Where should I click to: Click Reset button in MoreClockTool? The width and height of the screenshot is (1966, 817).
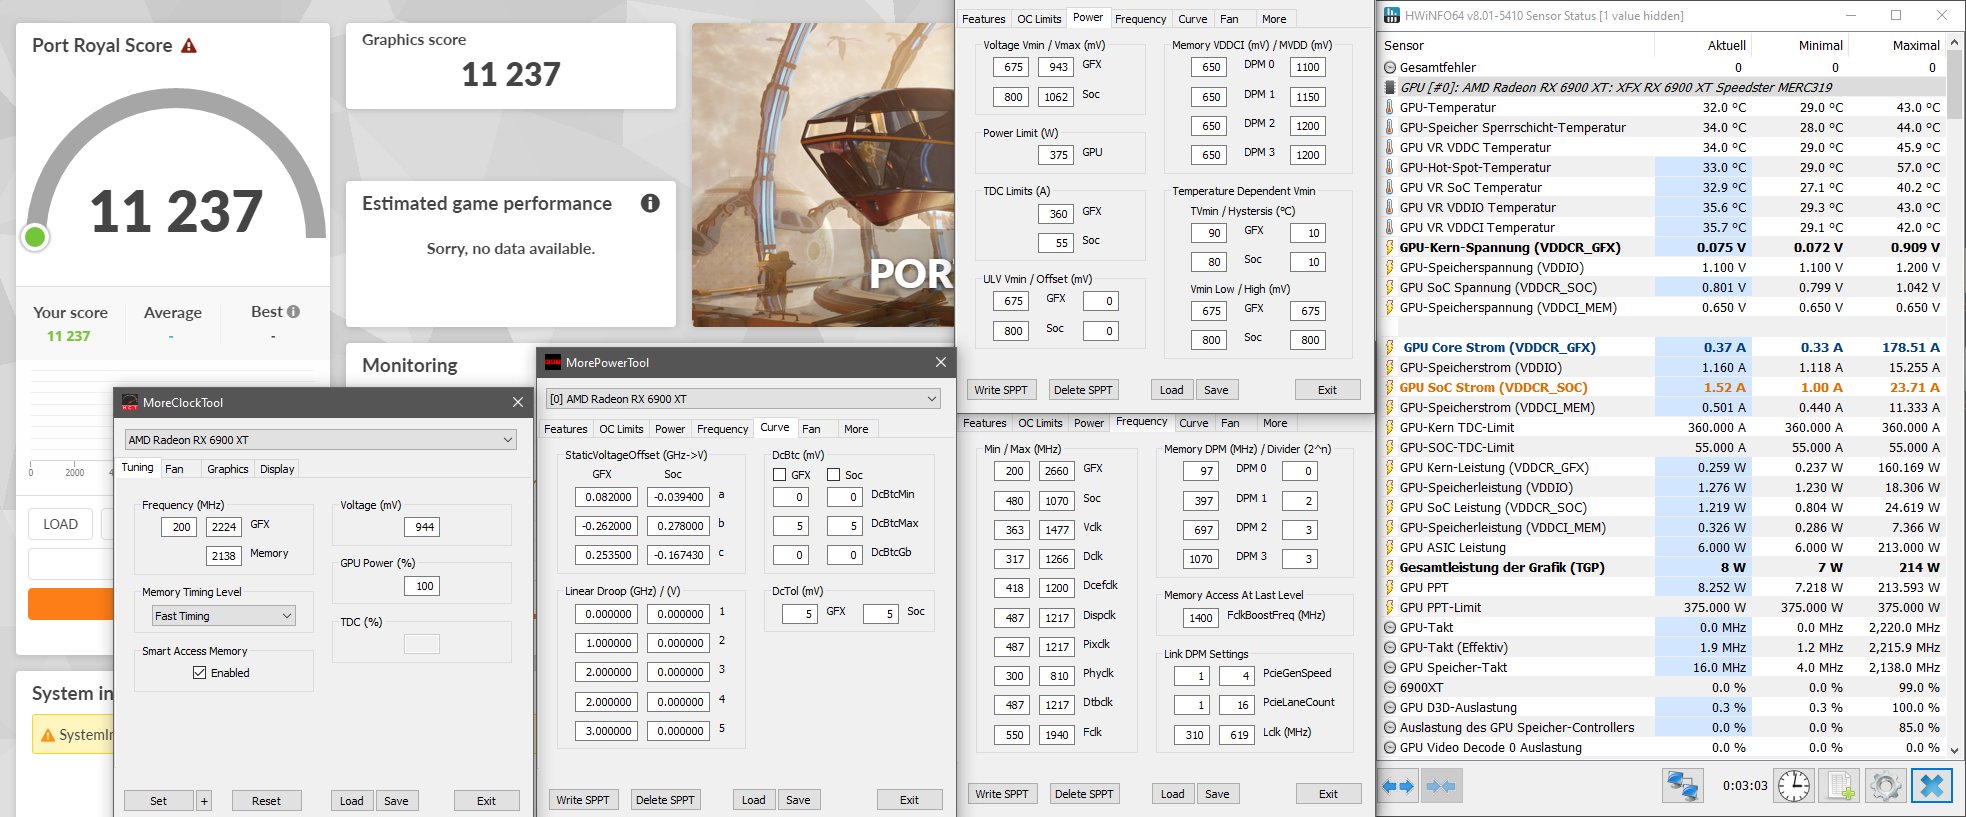(x=266, y=801)
